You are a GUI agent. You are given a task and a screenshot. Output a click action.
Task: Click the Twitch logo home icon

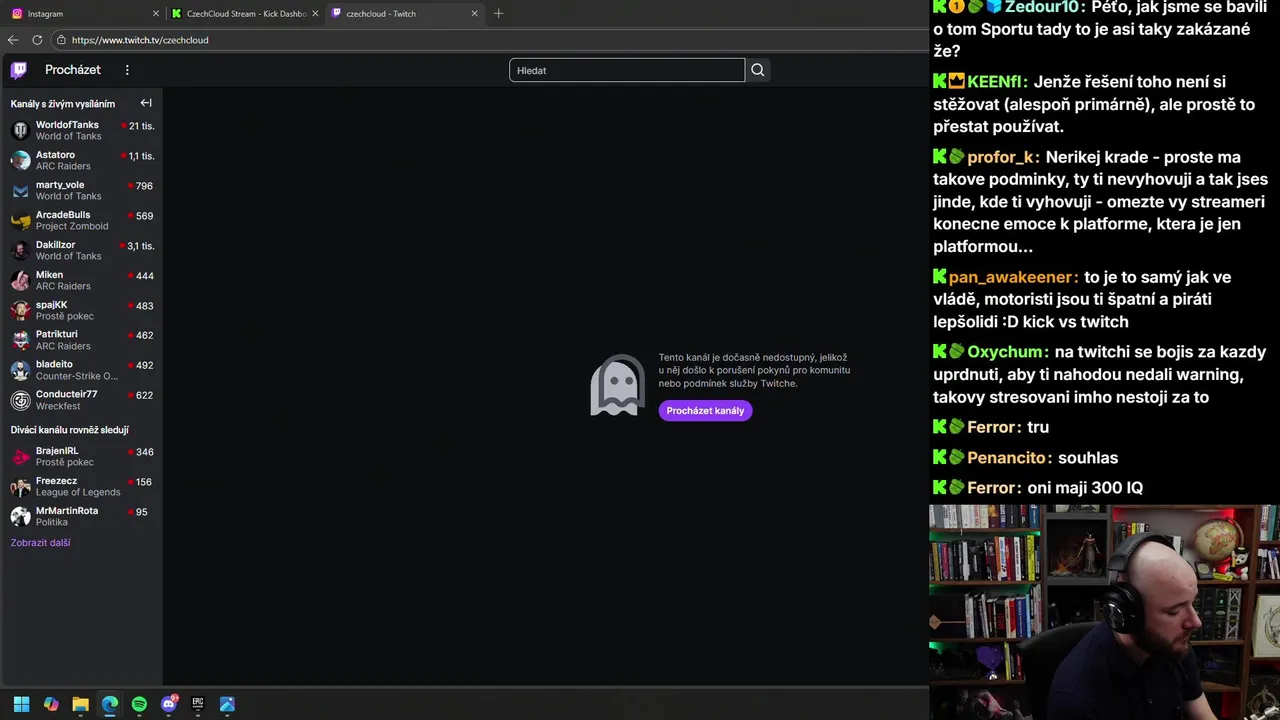point(19,70)
